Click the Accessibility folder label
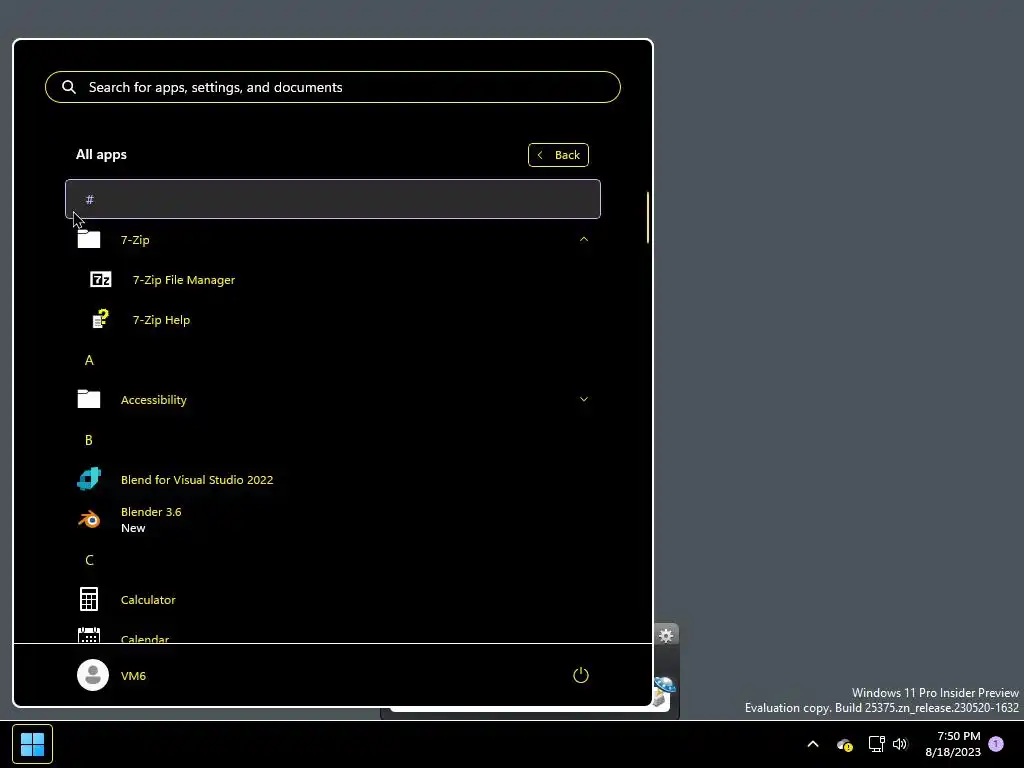 point(153,400)
